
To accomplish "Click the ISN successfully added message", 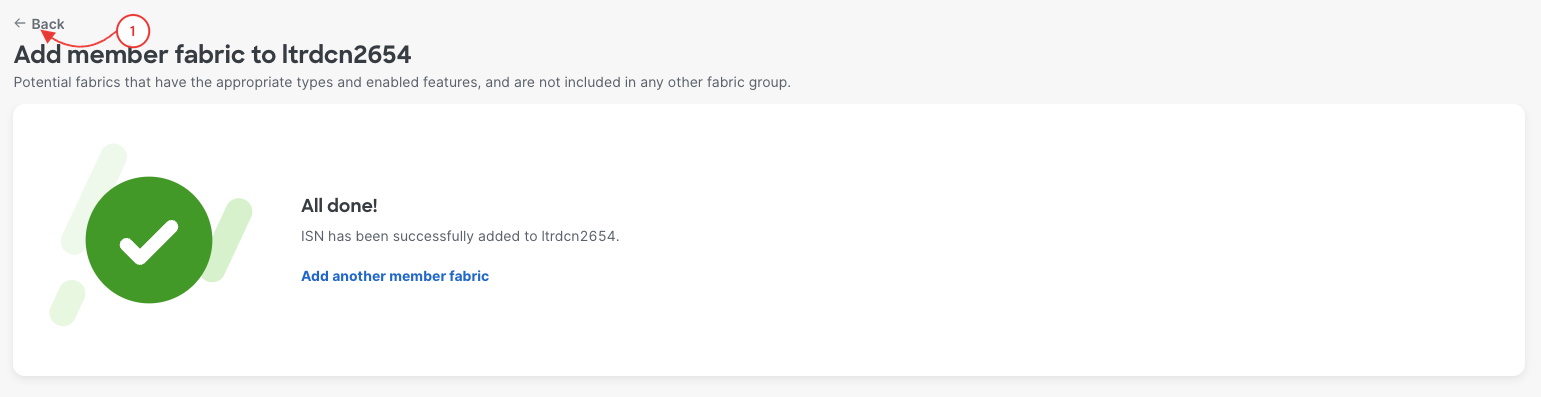I will (x=461, y=237).
